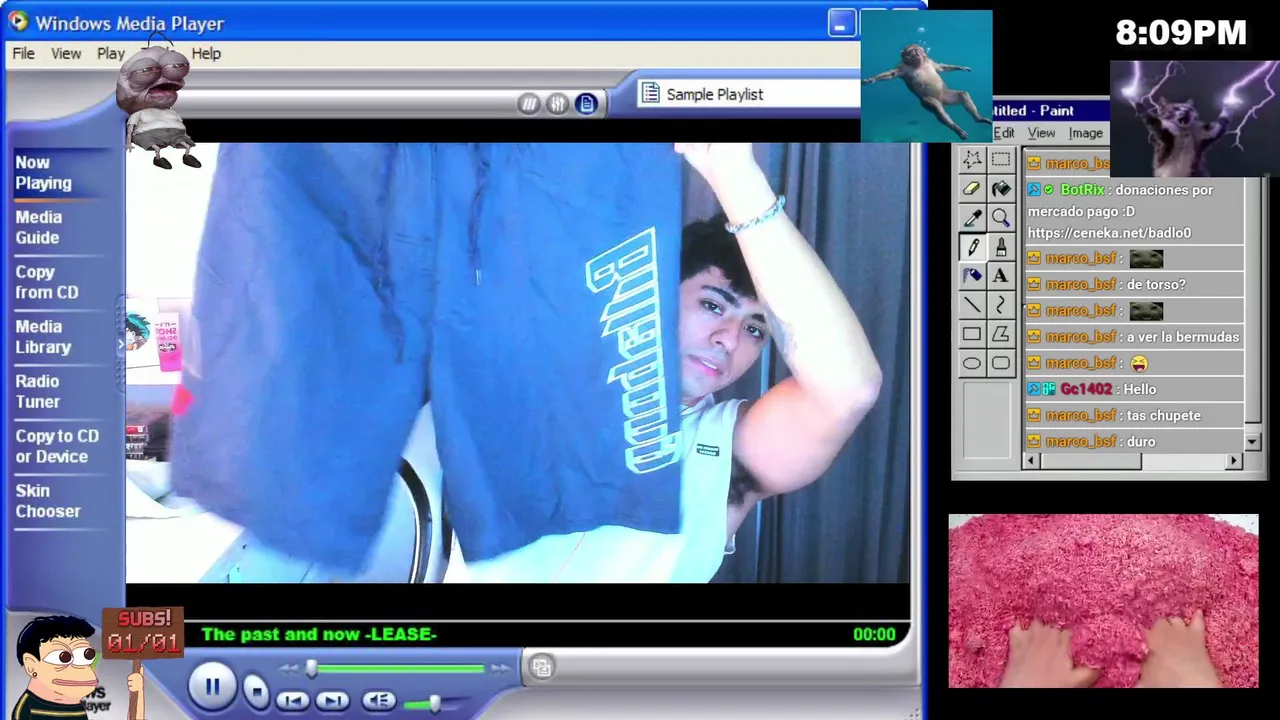1280x720 pixels.
Task: Select the Text tool in Paint
Action: [1001, 276]
